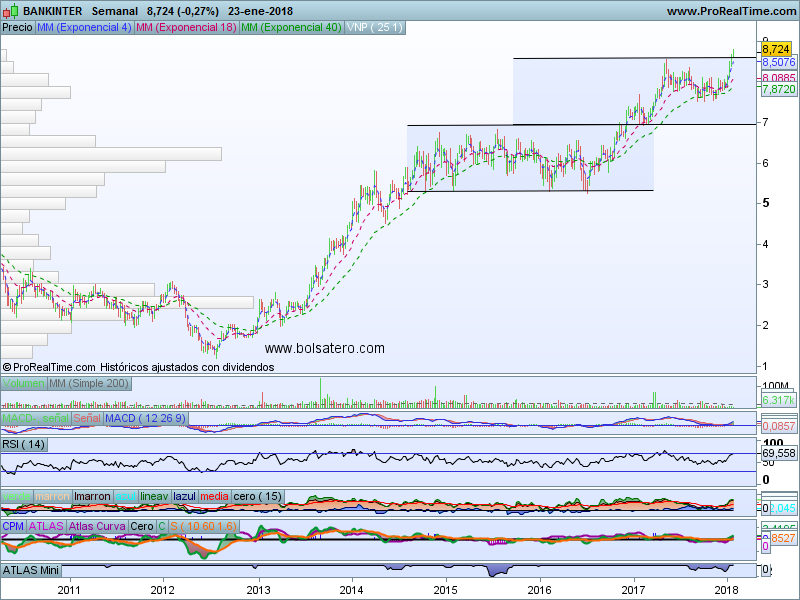Click the VNP (25 1) label
Image resolution: width=800 pixels, height=600 pixels.
point(375,27)
